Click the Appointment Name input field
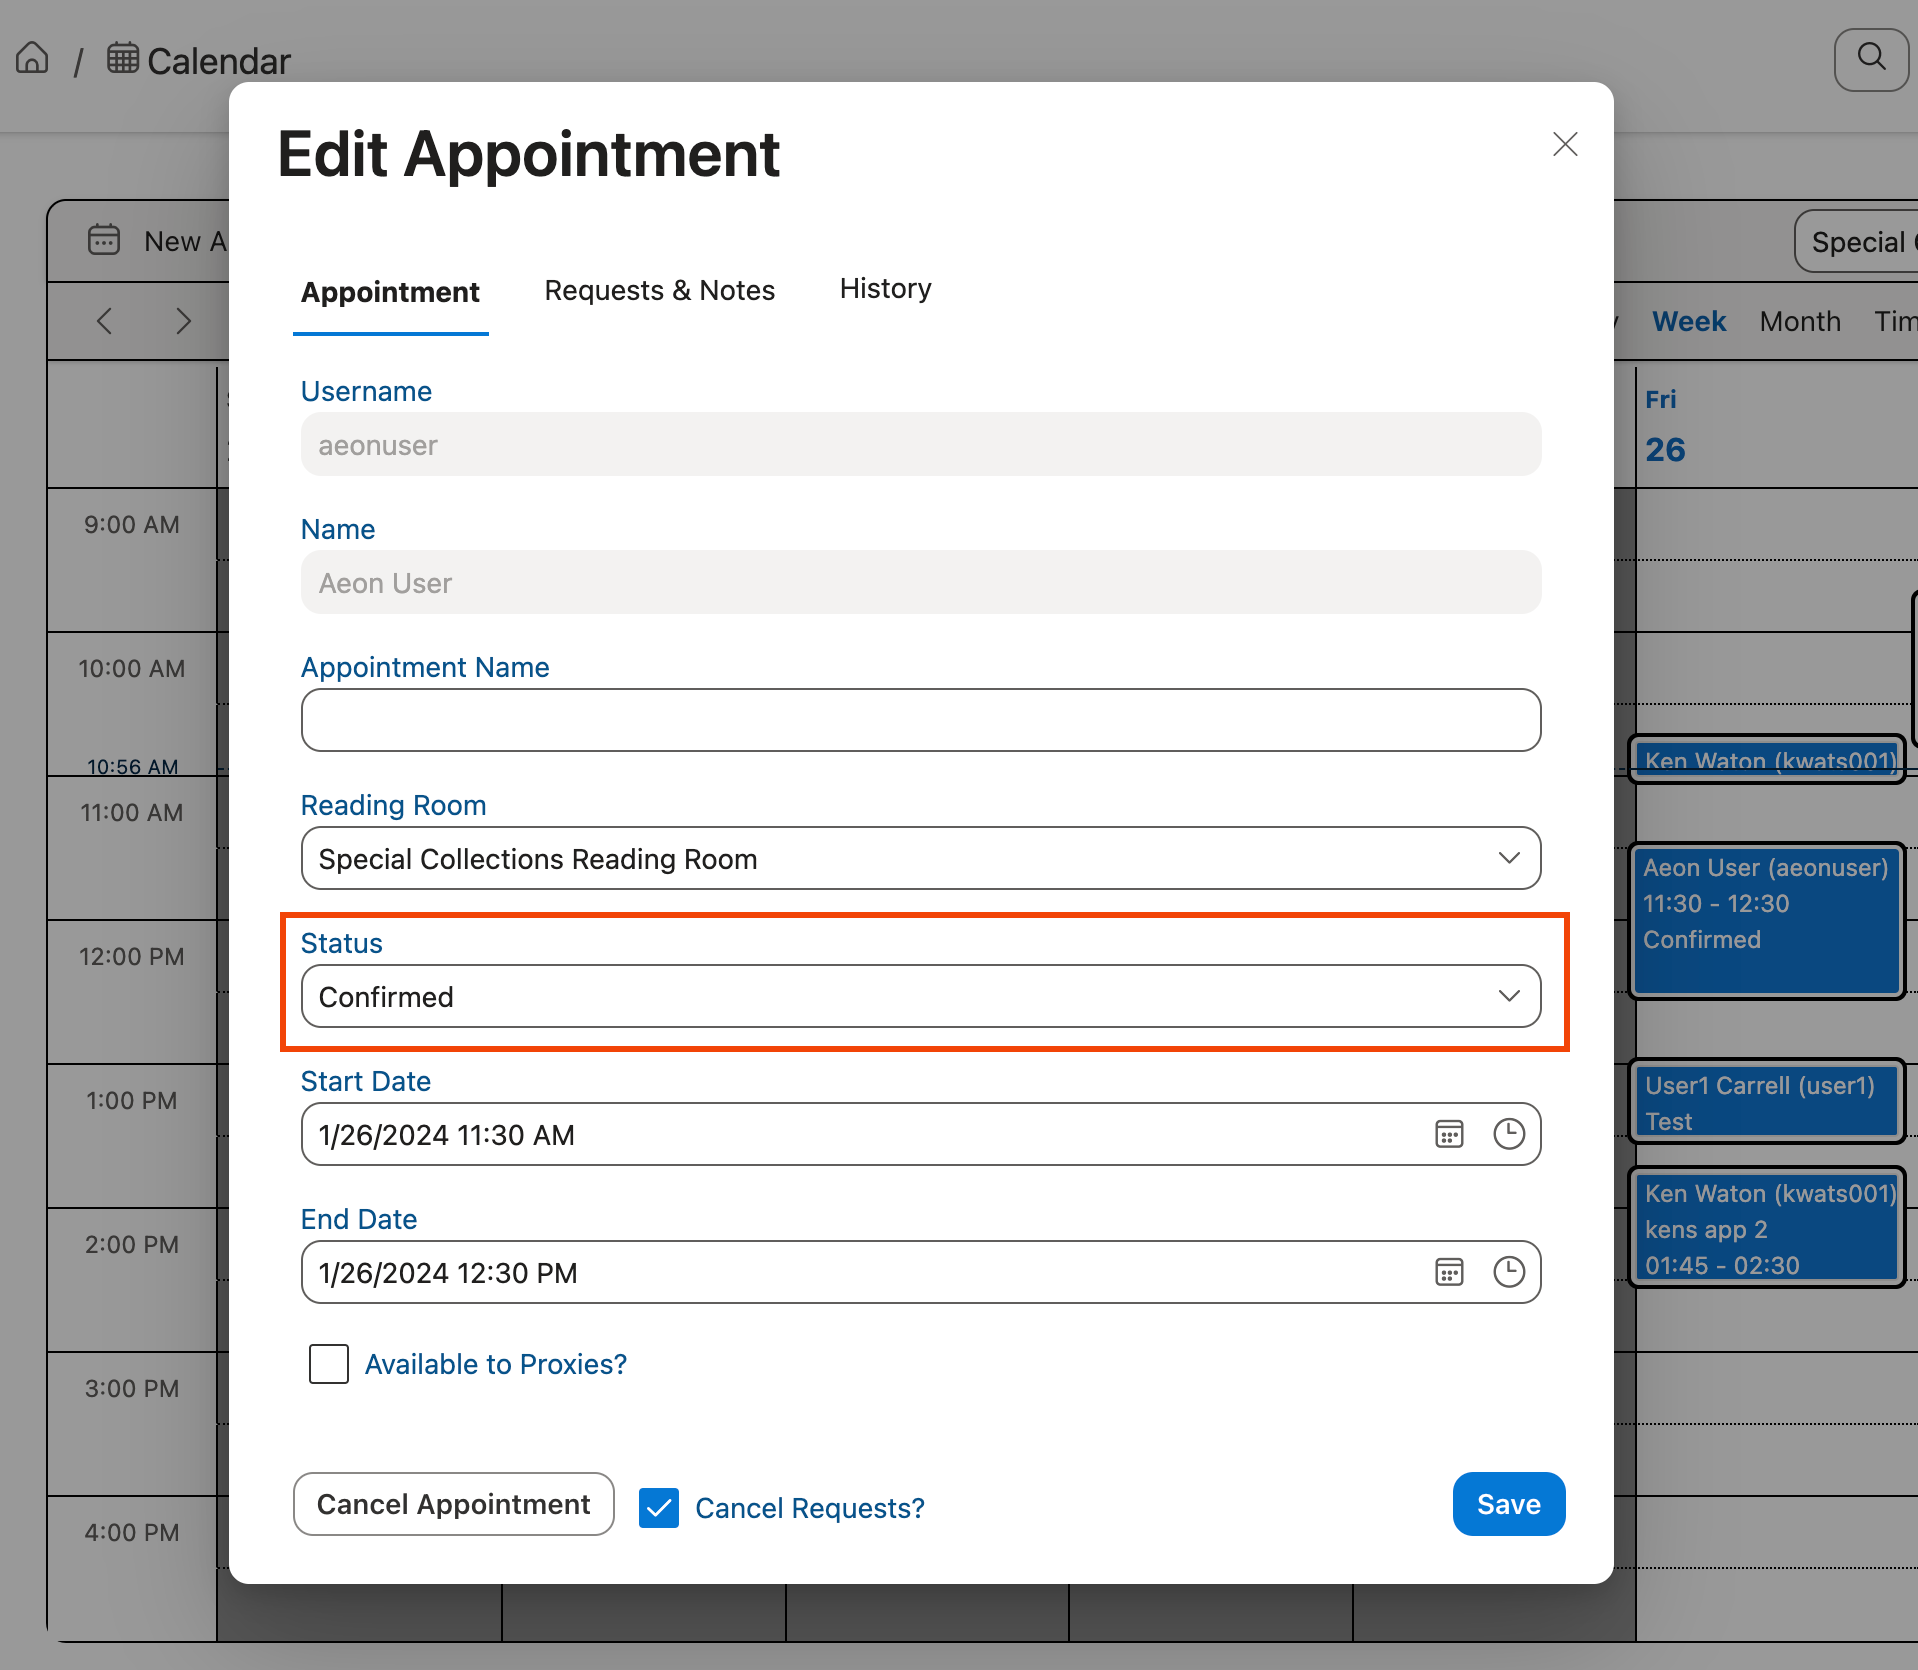Viewport: 1918px width, 1670px height. tap(919, 719)
